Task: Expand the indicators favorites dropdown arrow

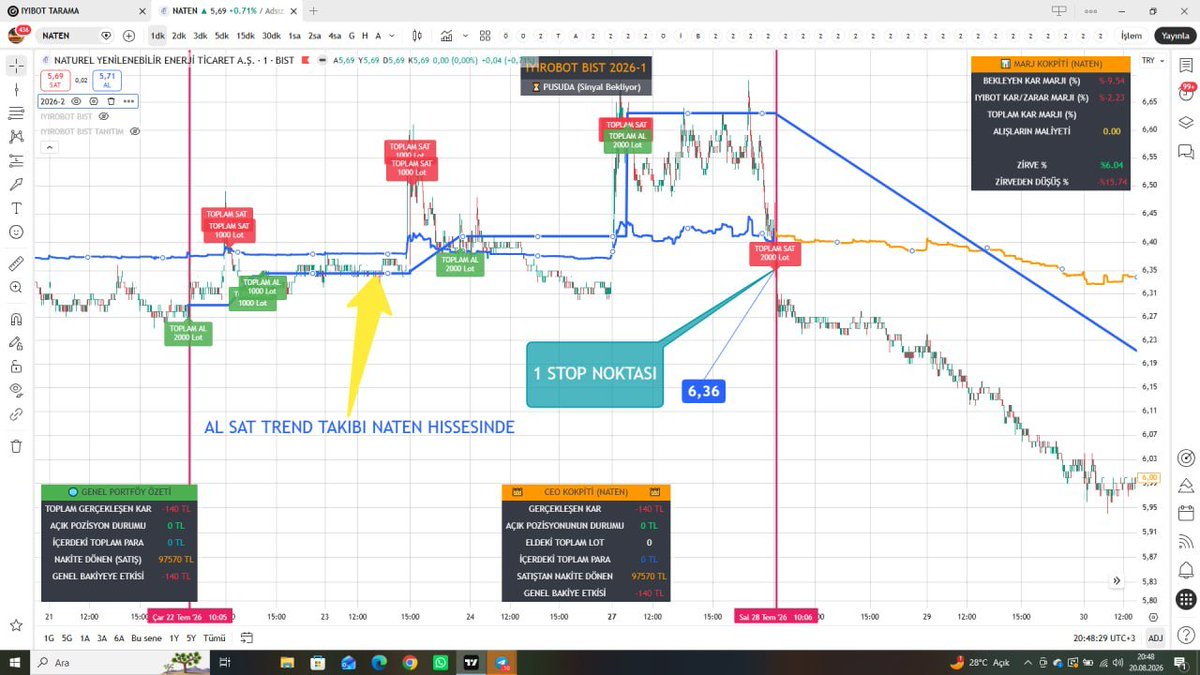Action: point(464,36)
